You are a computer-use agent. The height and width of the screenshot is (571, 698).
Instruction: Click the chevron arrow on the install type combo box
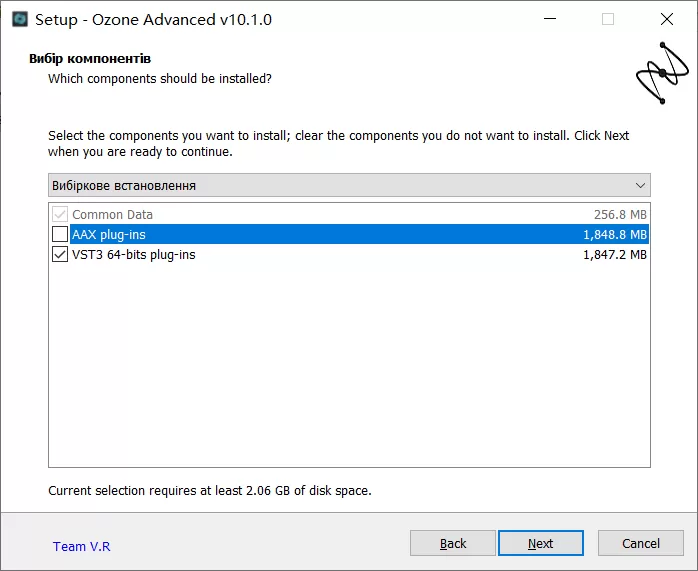(x=640, y=186)
